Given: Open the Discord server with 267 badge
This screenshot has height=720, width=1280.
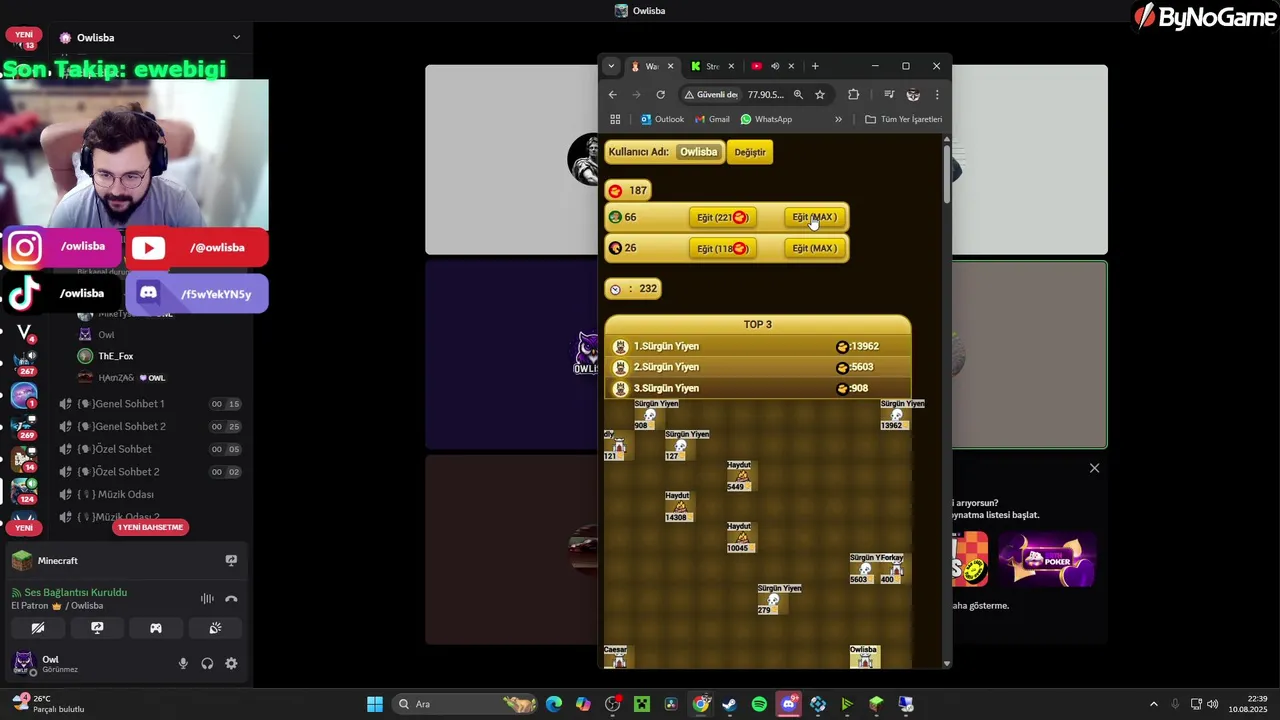Looking at the screenshot, I should tap(24, 362).
